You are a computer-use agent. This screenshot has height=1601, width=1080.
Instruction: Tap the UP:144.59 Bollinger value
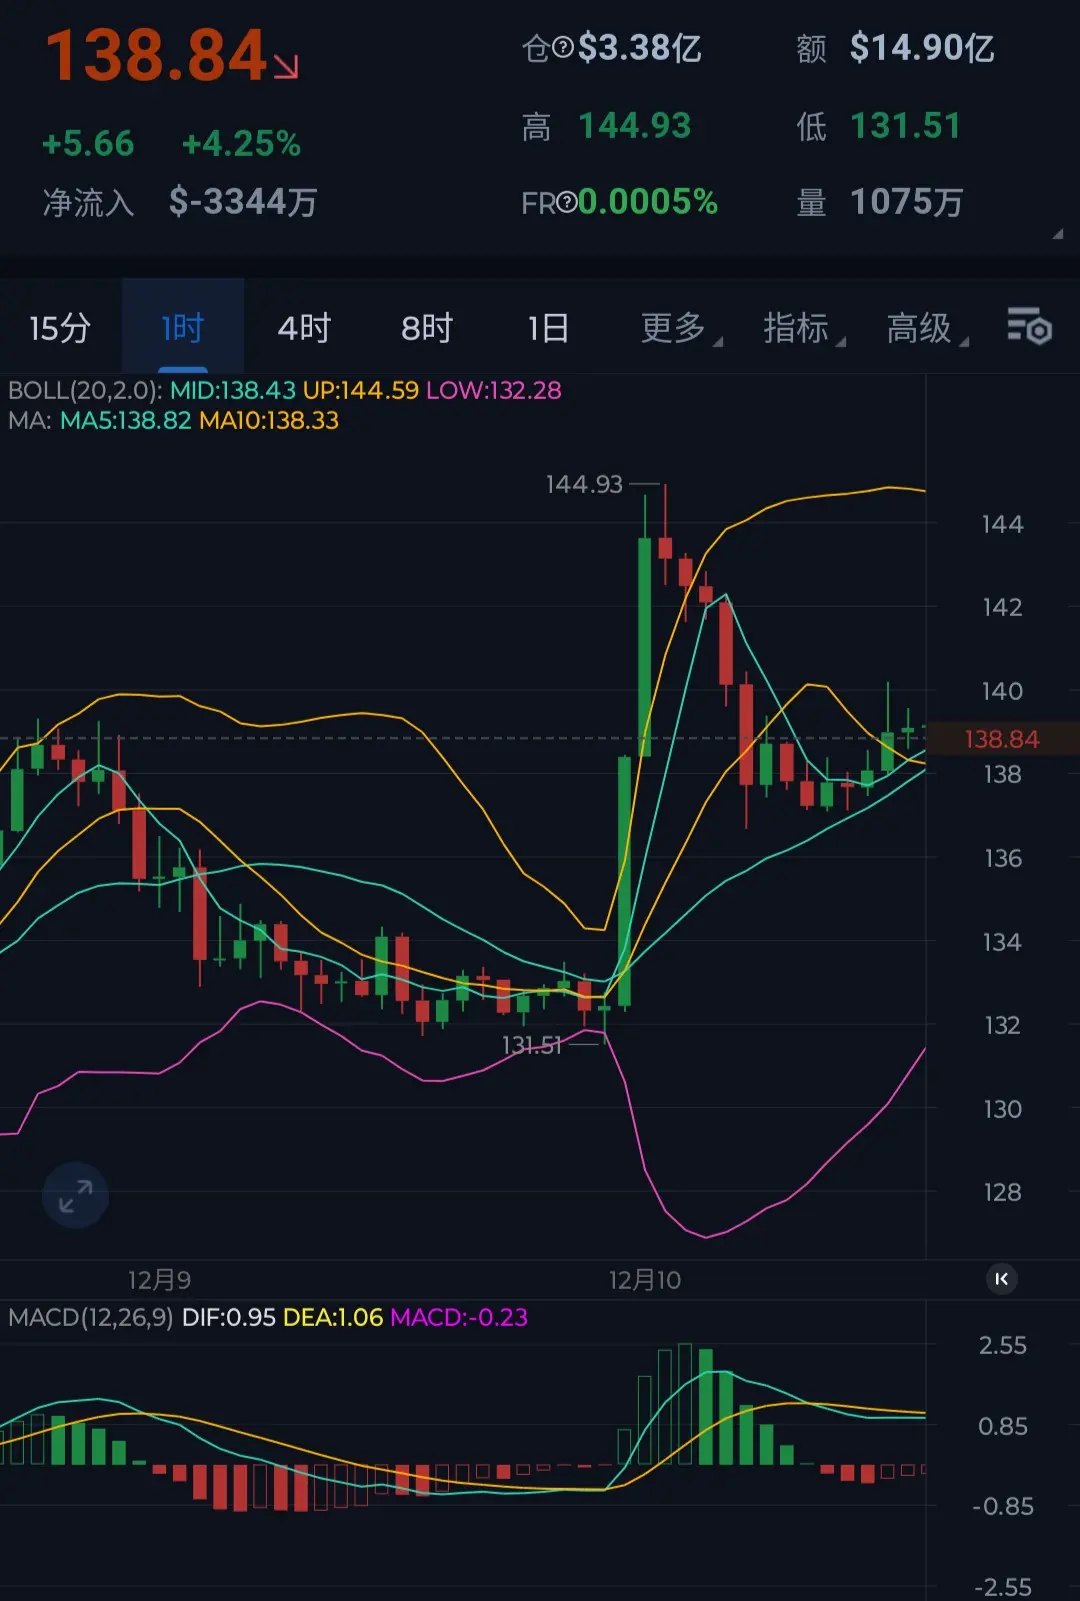[x=361, y=390]
